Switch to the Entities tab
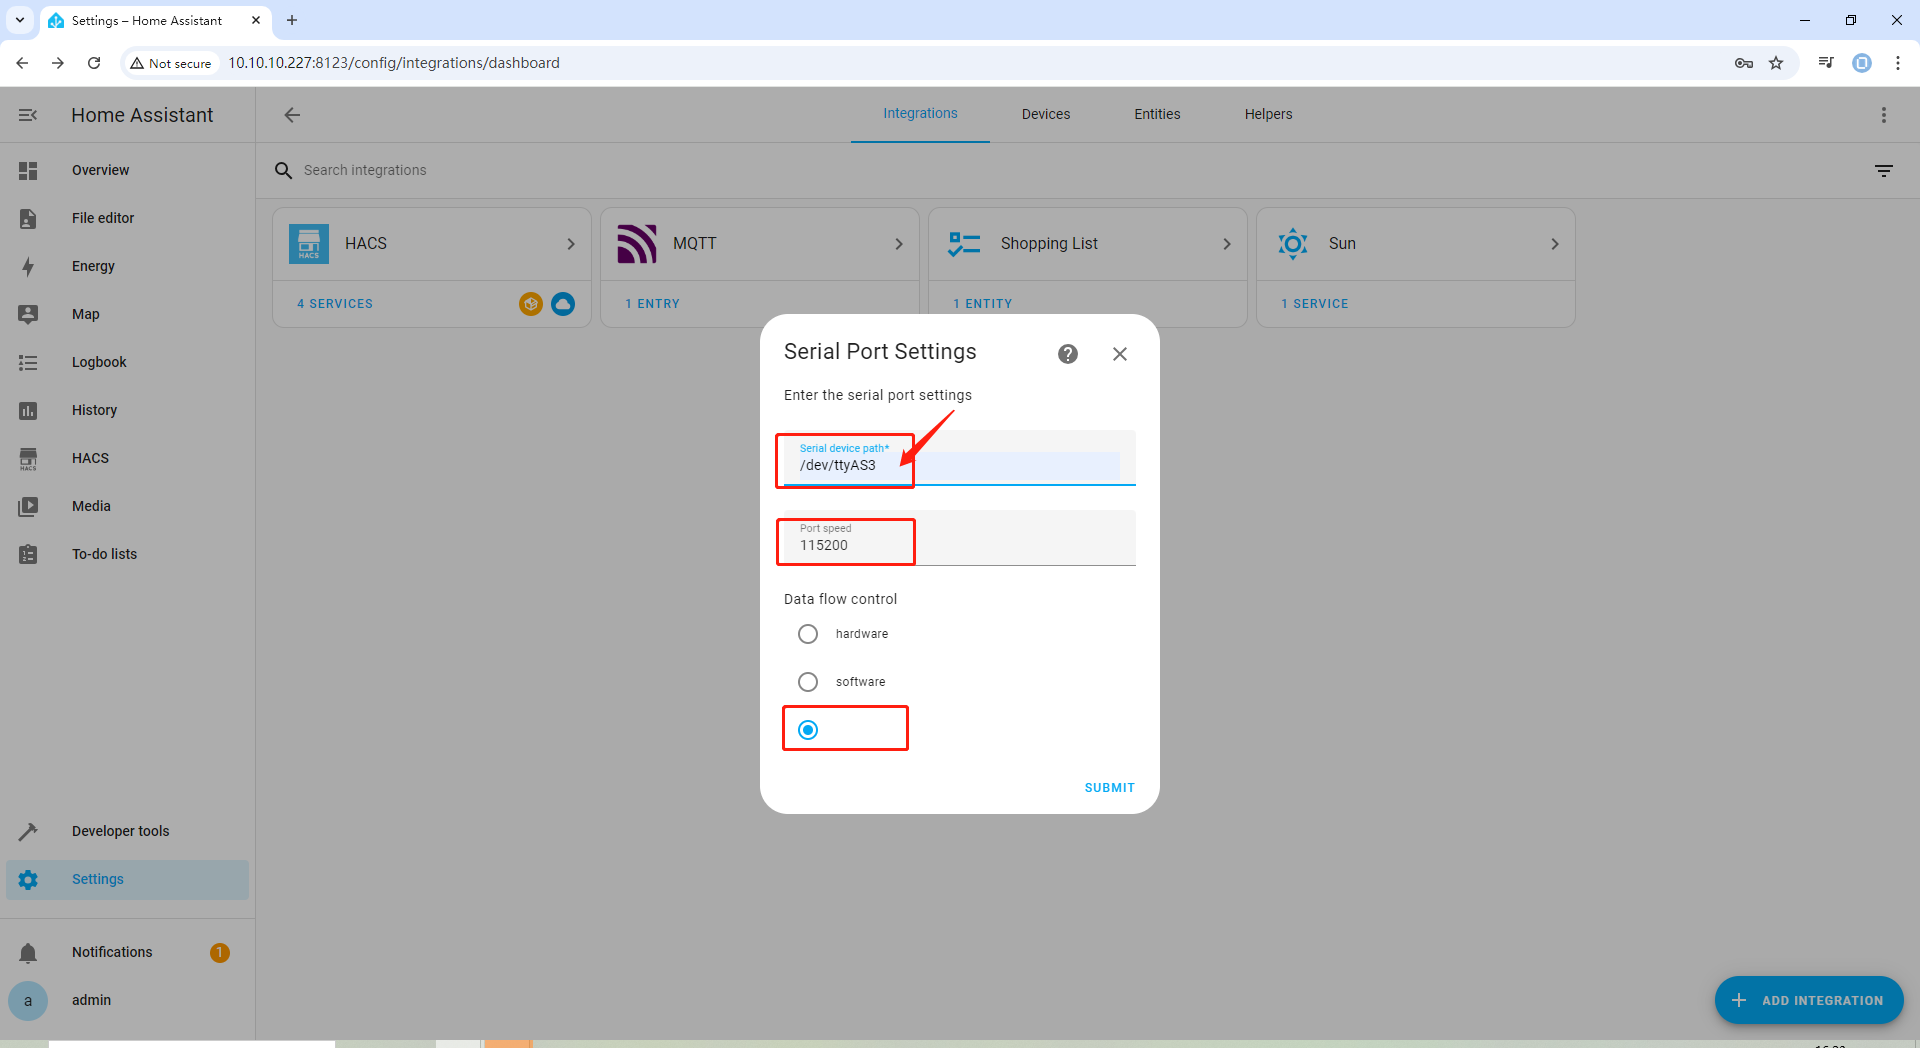The image size is (1920, 1048). [x=1157, y=114]
